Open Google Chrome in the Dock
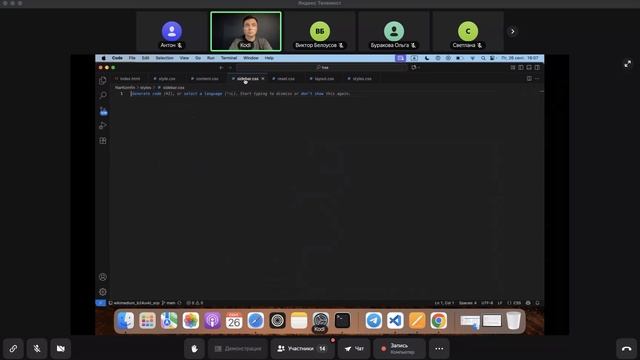Viewport: 640px width, 360px height. 438,320
